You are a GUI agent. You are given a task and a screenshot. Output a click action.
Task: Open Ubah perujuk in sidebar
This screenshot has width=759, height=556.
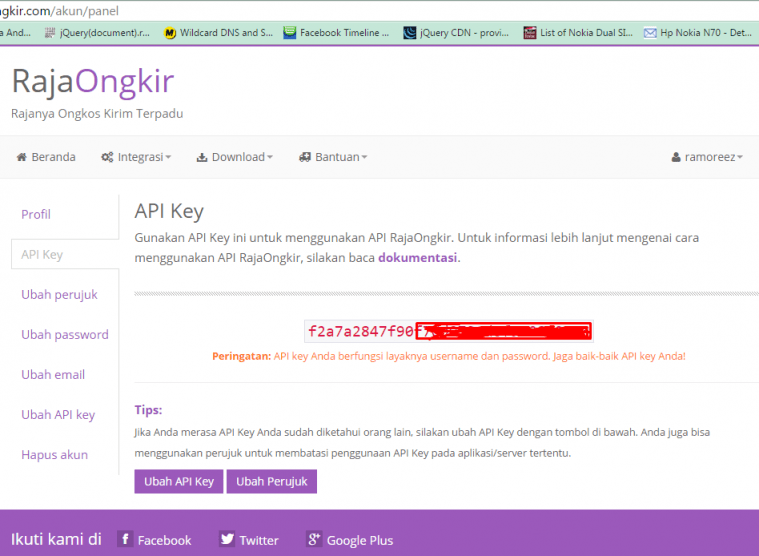click(x=60, y=295)
